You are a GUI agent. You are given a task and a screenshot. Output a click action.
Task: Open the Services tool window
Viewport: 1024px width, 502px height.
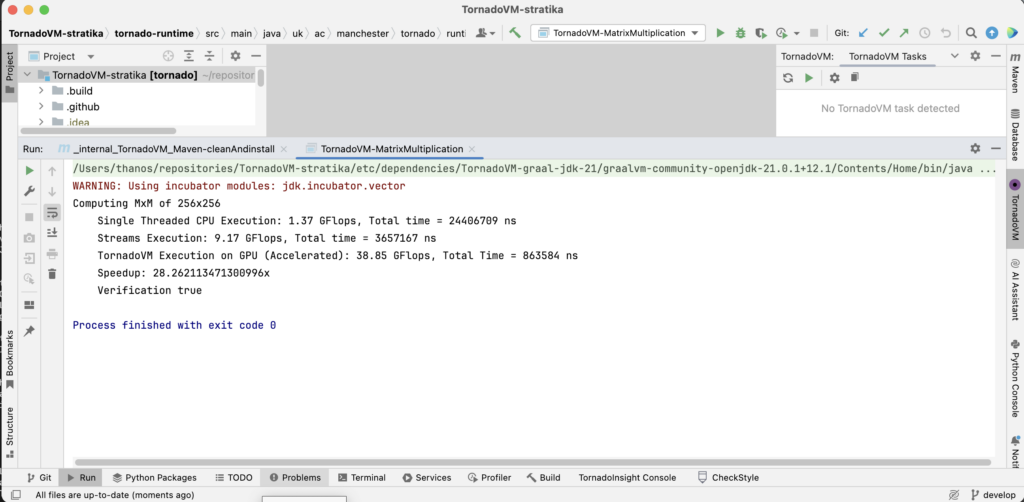pos(427,478)
